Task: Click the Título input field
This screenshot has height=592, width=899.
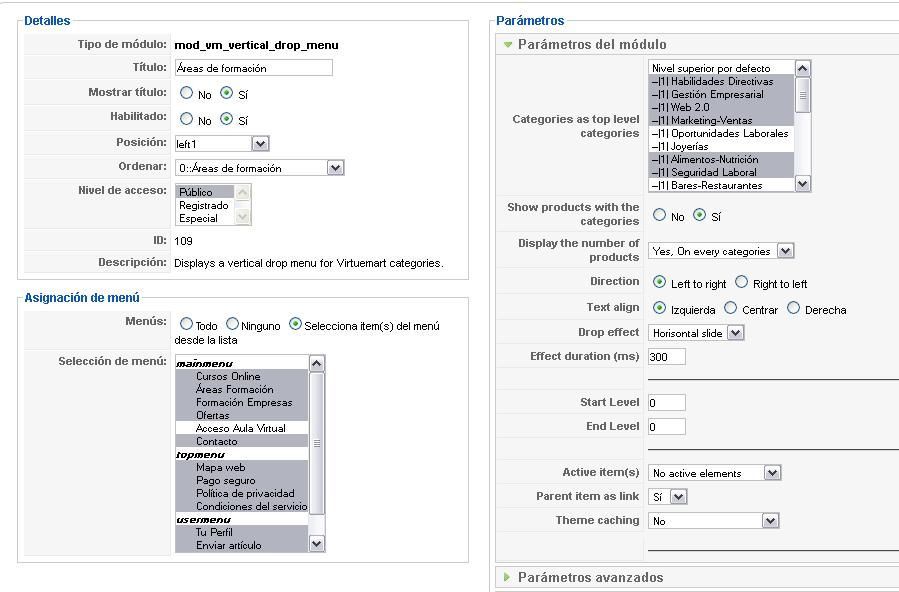Action: (253, 68)
